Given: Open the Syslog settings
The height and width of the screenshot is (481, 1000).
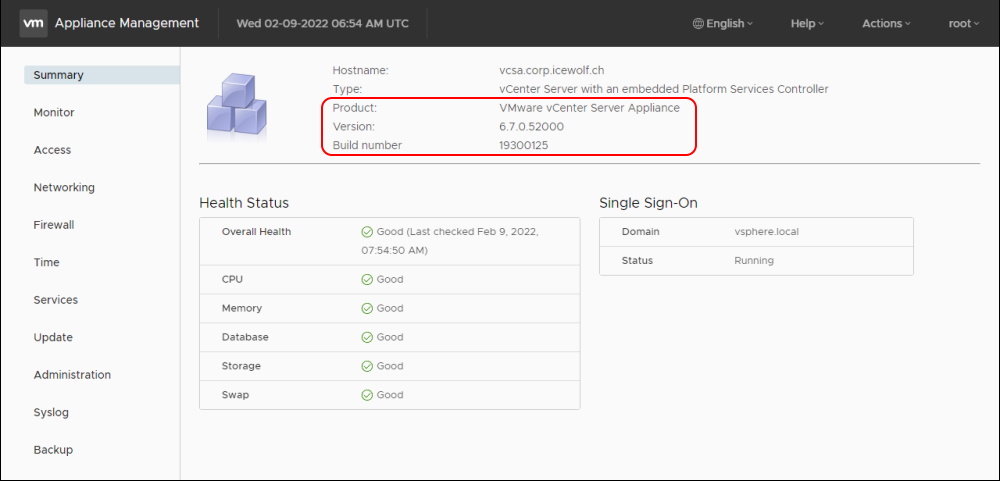Looking at the screenshot, I should 51,412.
